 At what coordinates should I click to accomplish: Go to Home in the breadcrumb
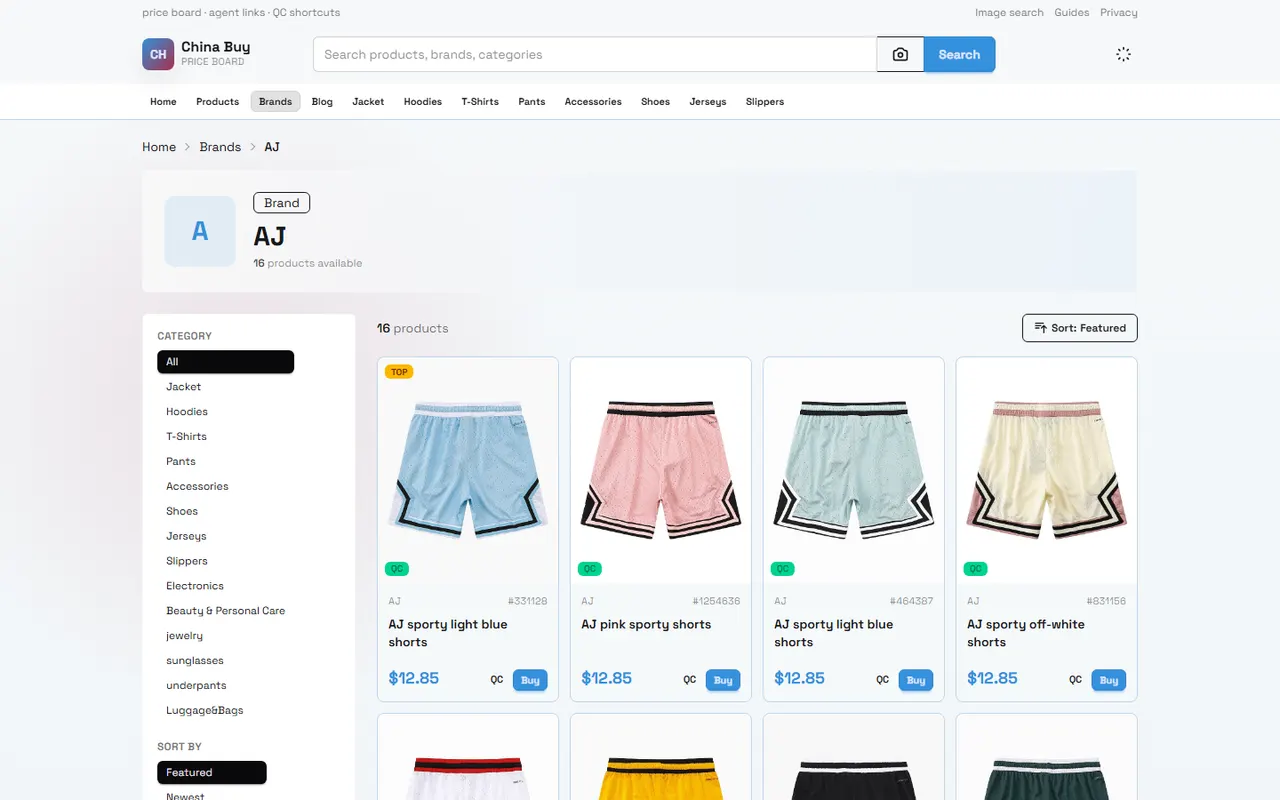click(x=159, y=147)
